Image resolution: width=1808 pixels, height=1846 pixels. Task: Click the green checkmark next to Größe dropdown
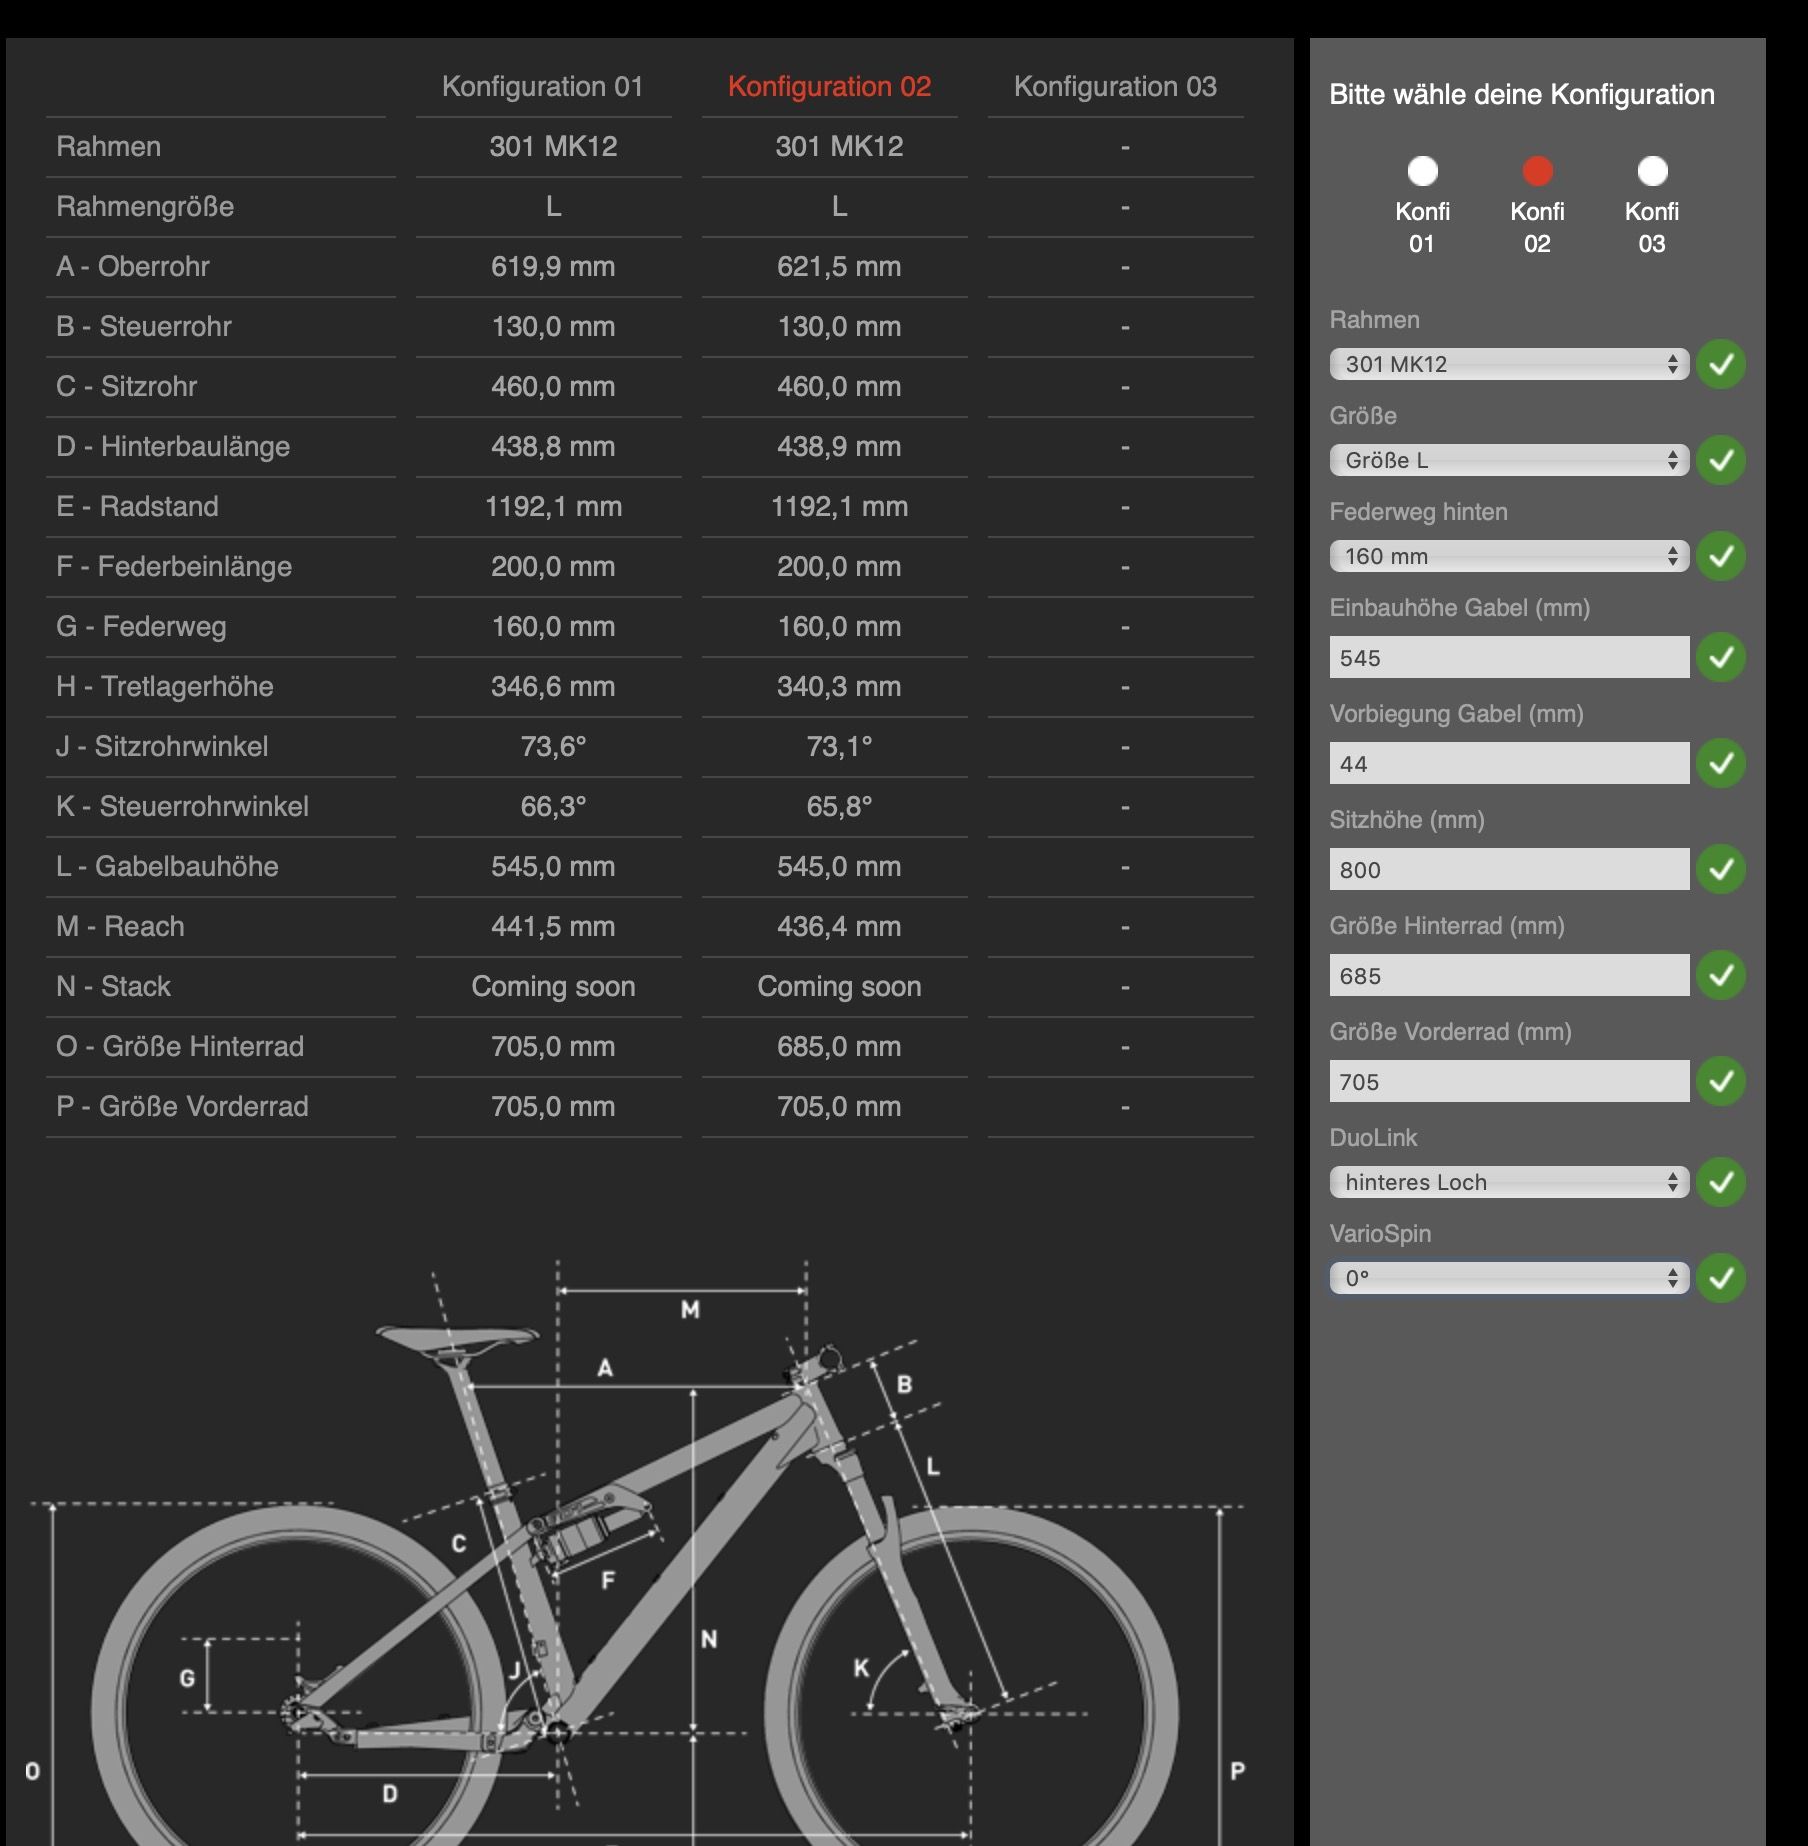[x=1721, y=460]
